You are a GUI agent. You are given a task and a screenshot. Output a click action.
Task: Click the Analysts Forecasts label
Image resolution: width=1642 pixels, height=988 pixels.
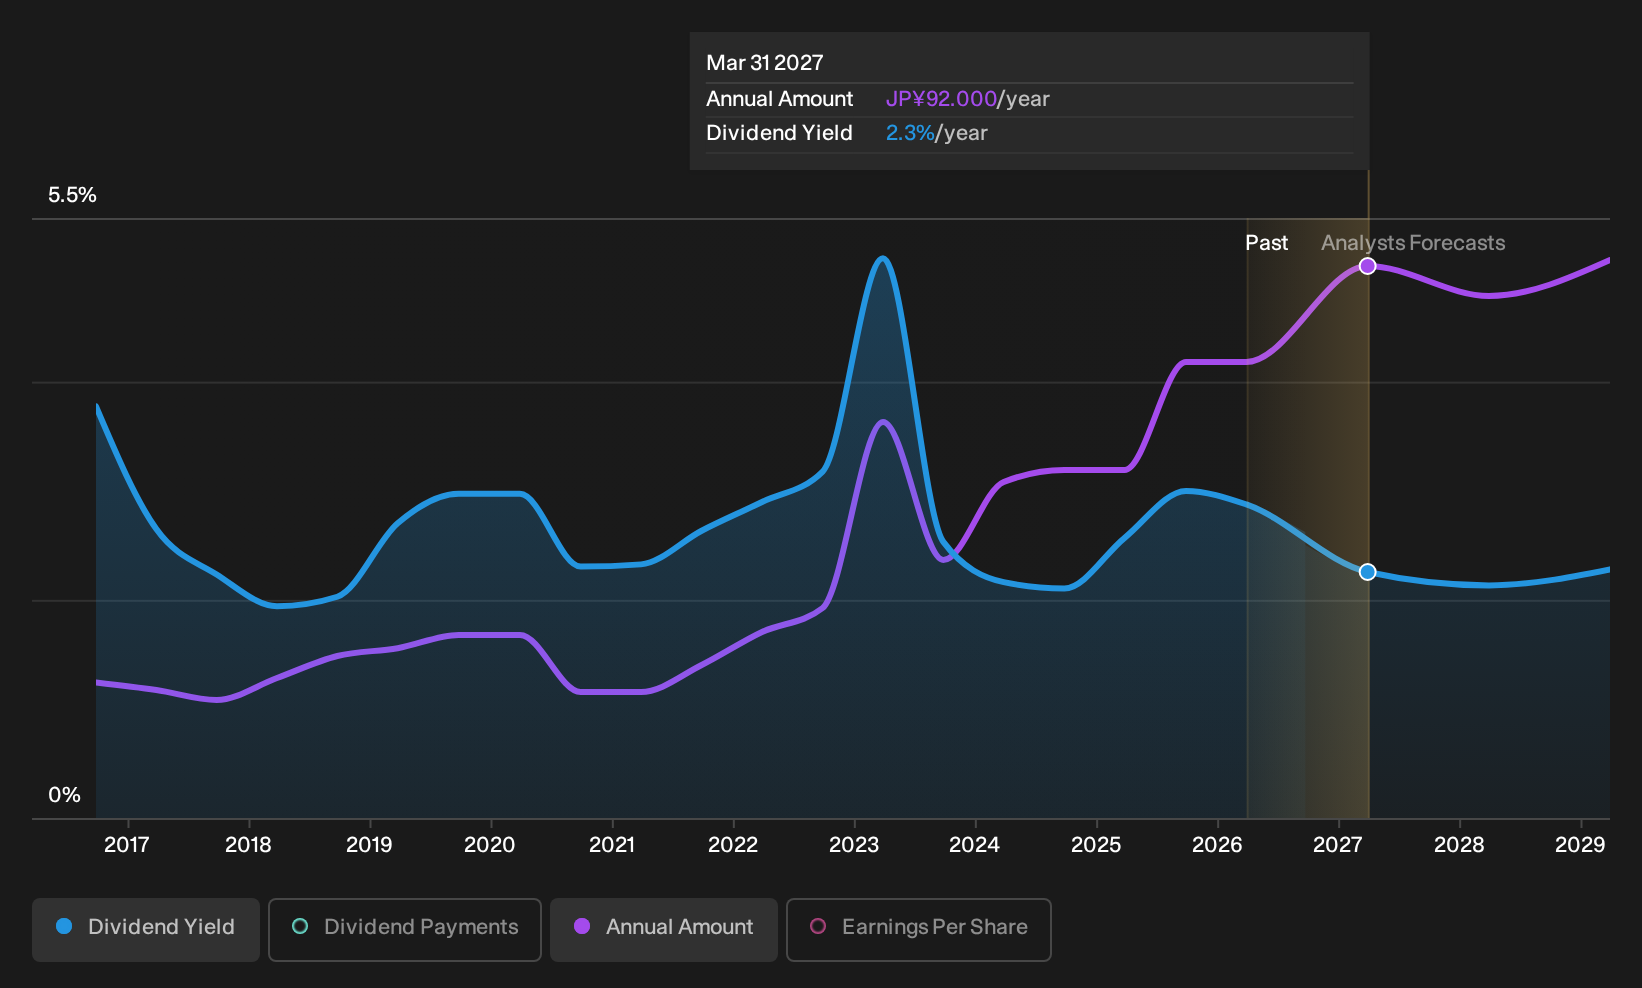click(x=1413, y=243)
